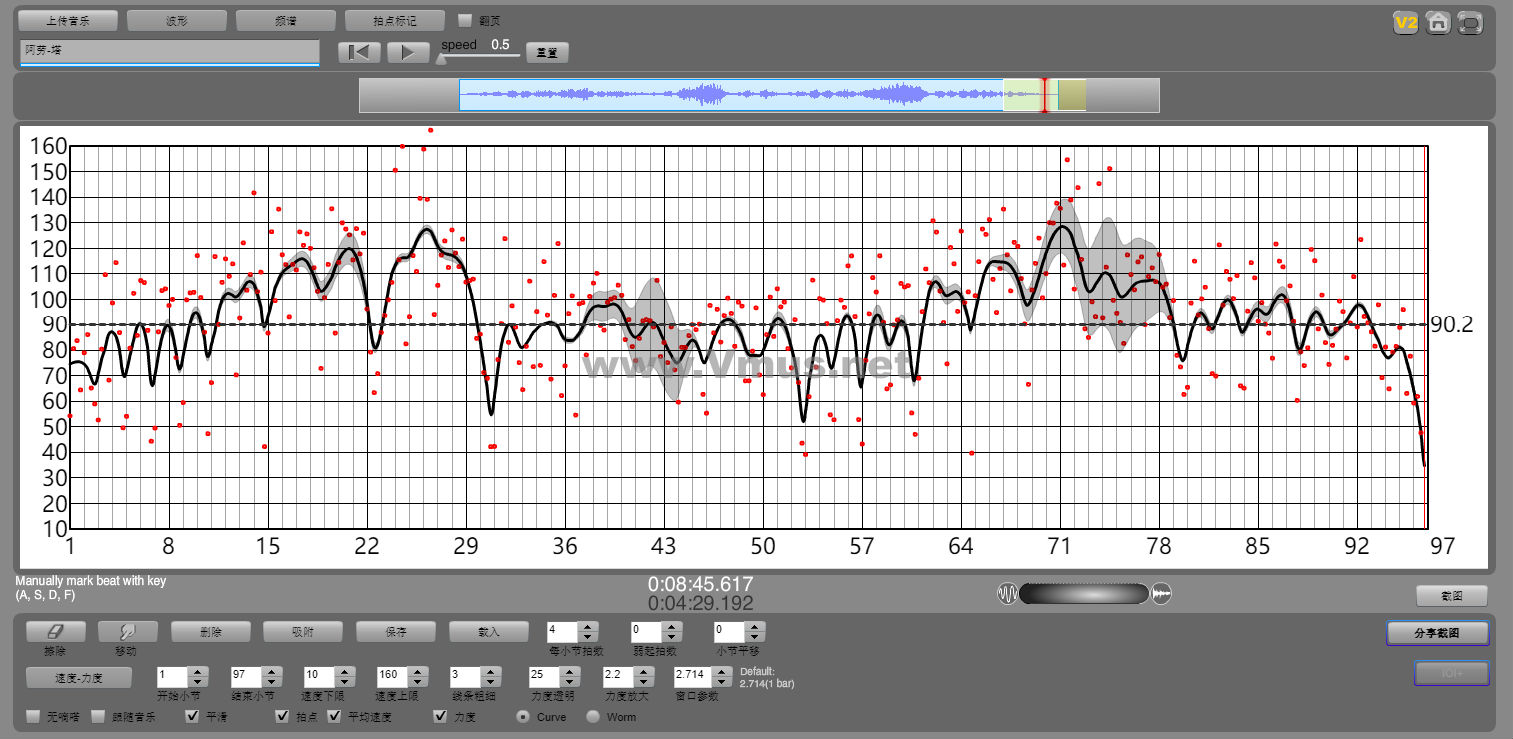Click the playback speed slider handle
Image resolution: width=1513 pixels, height=739 pixels.
tap(441, 59)
